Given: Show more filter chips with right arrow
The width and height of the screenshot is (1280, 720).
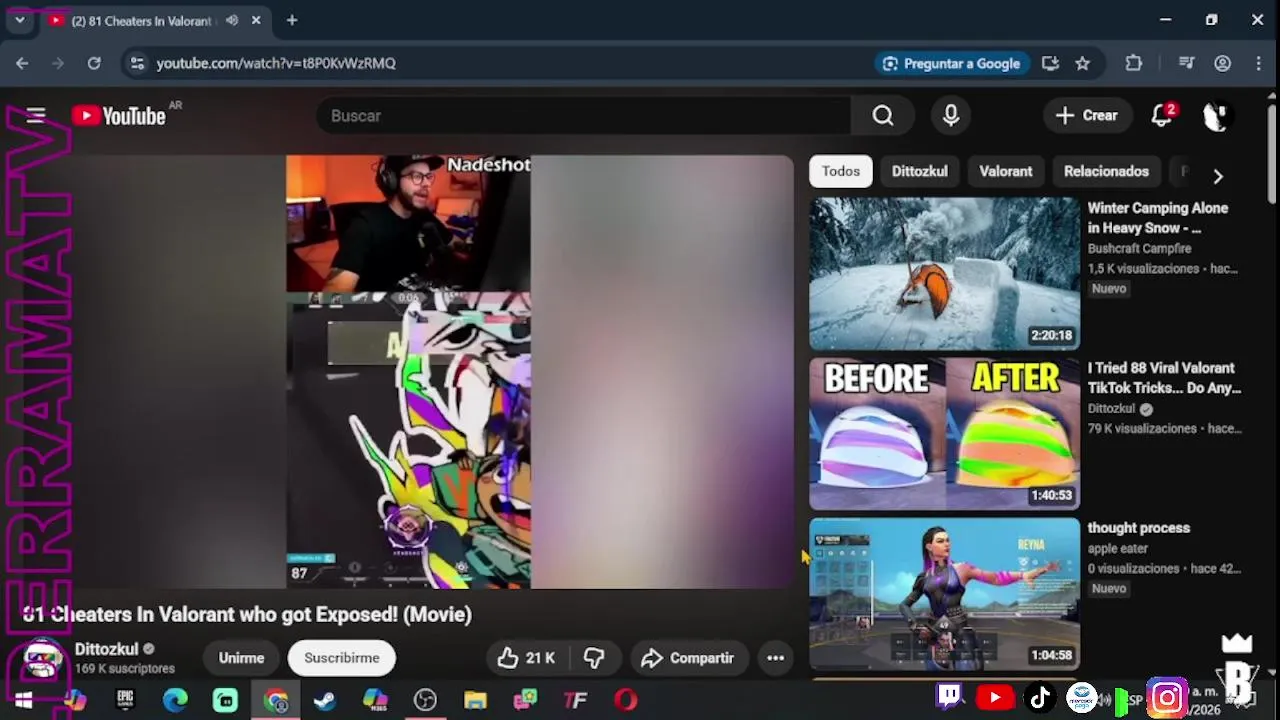Looking at the screenshot, I should pos(1218,176).
